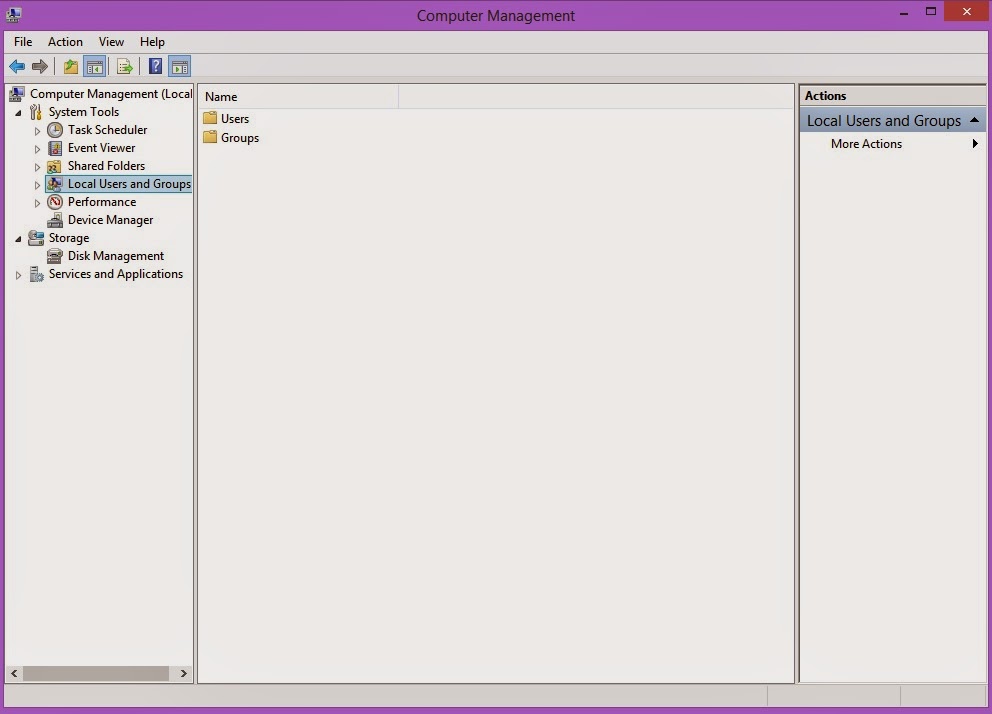Click tree pane scroll left arrow

pos(14,674)
